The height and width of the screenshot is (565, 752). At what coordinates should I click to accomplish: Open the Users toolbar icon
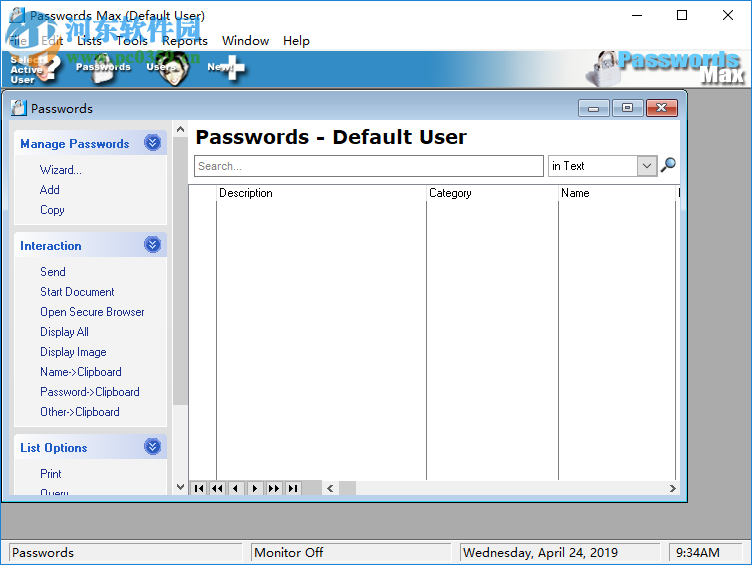(166, 69)
